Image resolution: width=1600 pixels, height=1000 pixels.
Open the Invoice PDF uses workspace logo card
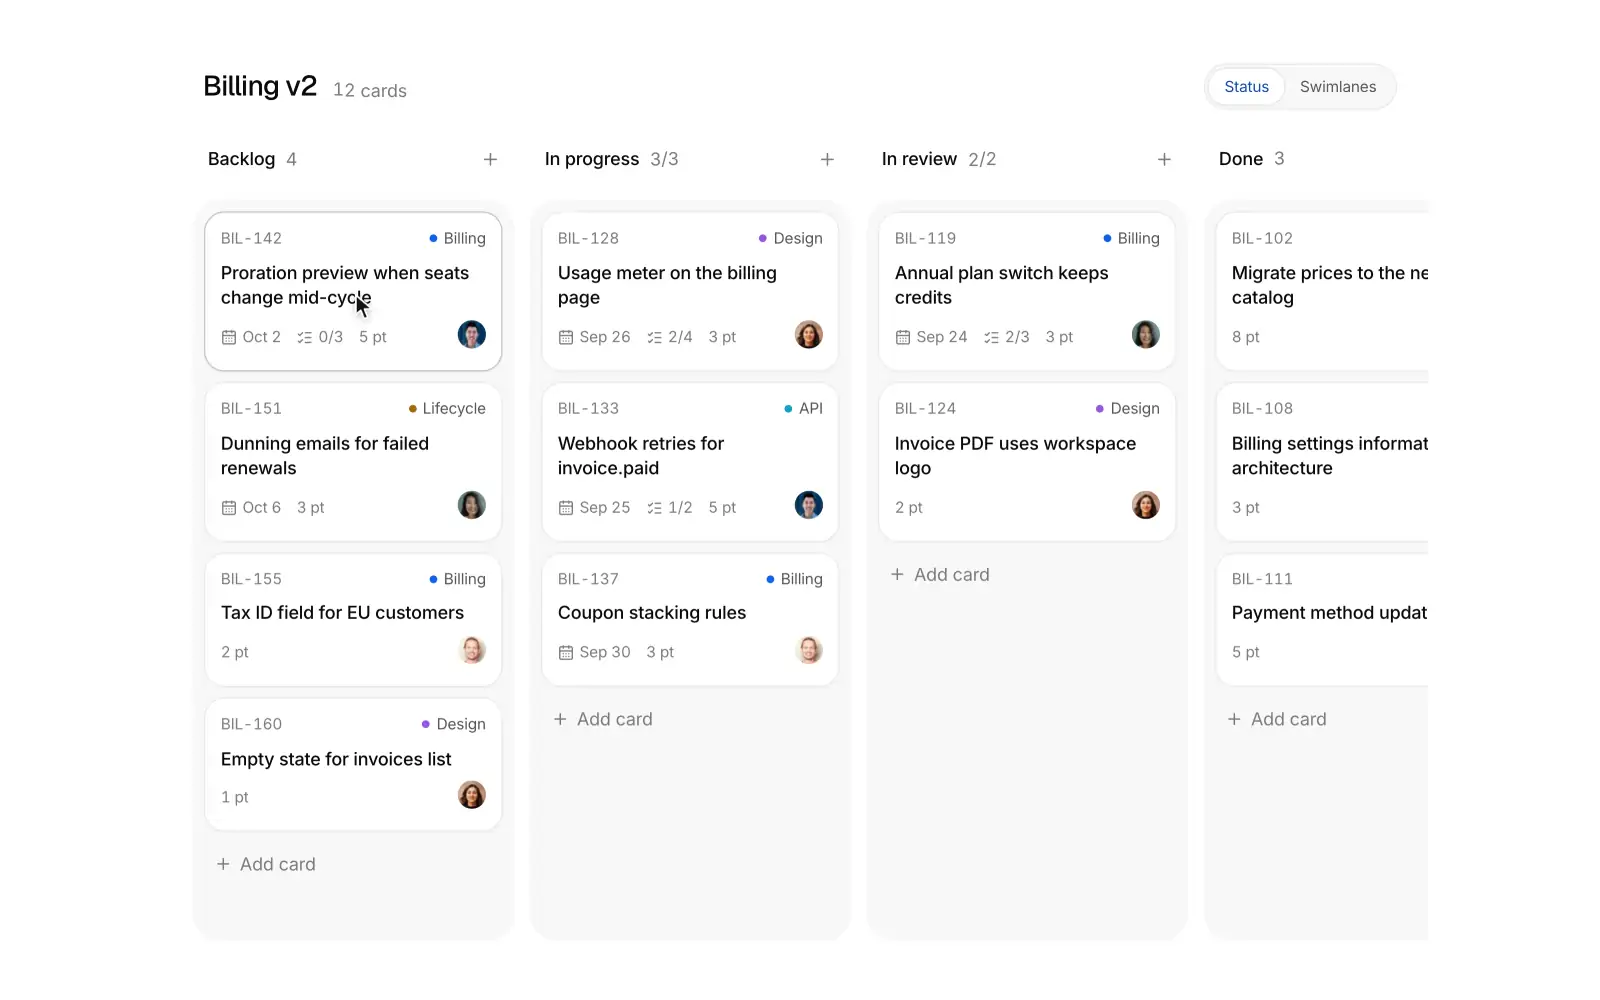click(x=1027, y=462)
